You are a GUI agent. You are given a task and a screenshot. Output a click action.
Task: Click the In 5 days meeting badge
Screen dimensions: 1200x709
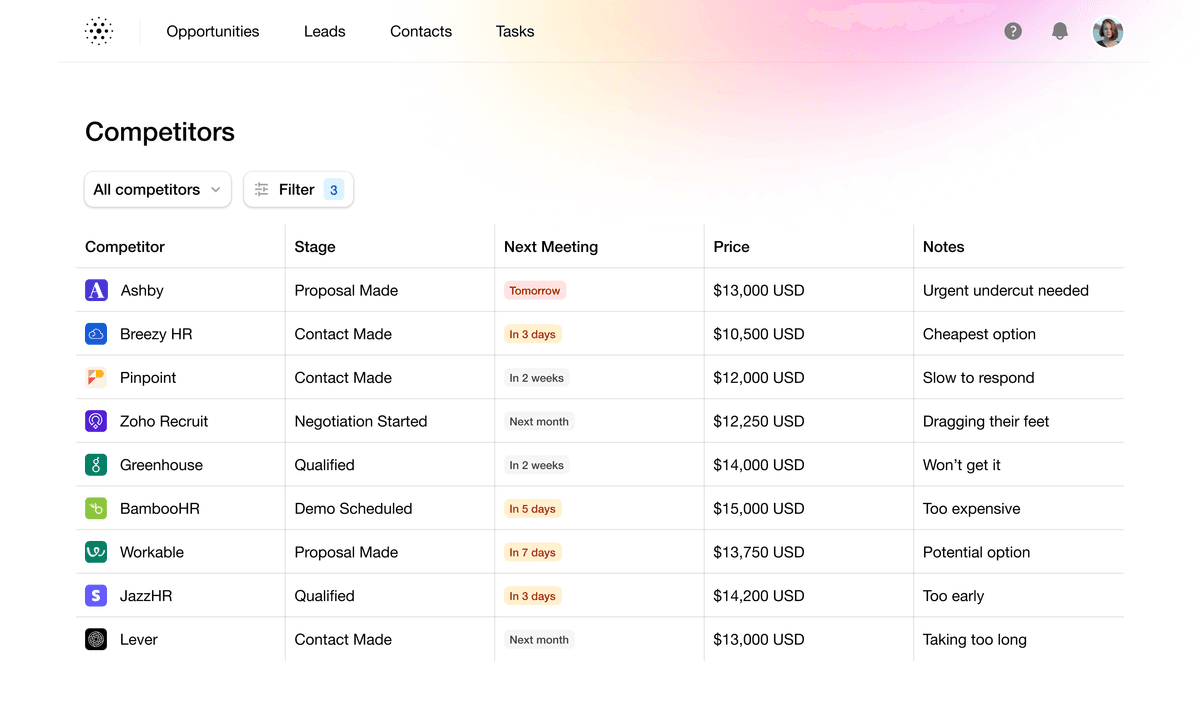point(533,509)
